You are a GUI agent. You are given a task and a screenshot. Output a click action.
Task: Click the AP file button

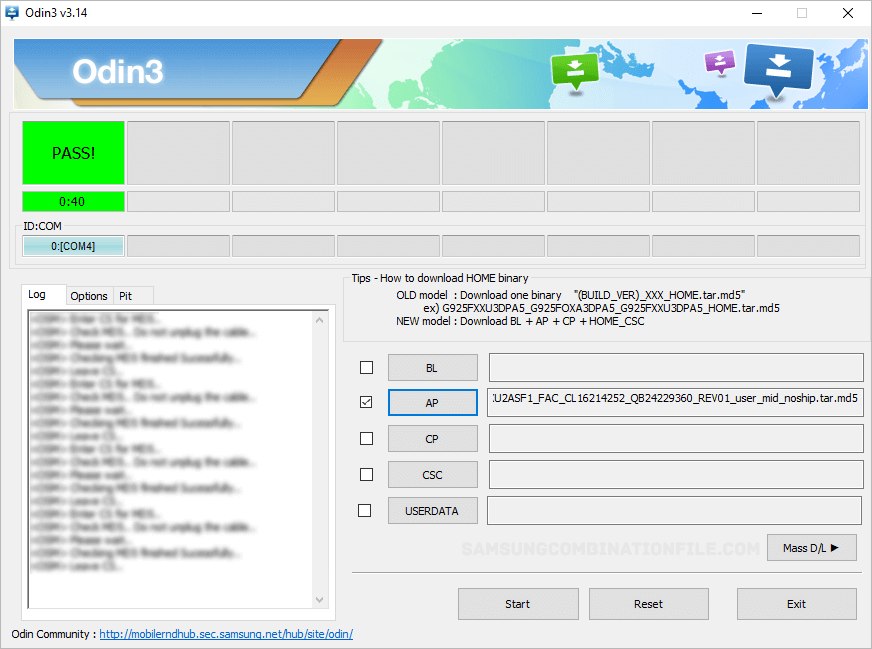(x=433, y=403)
